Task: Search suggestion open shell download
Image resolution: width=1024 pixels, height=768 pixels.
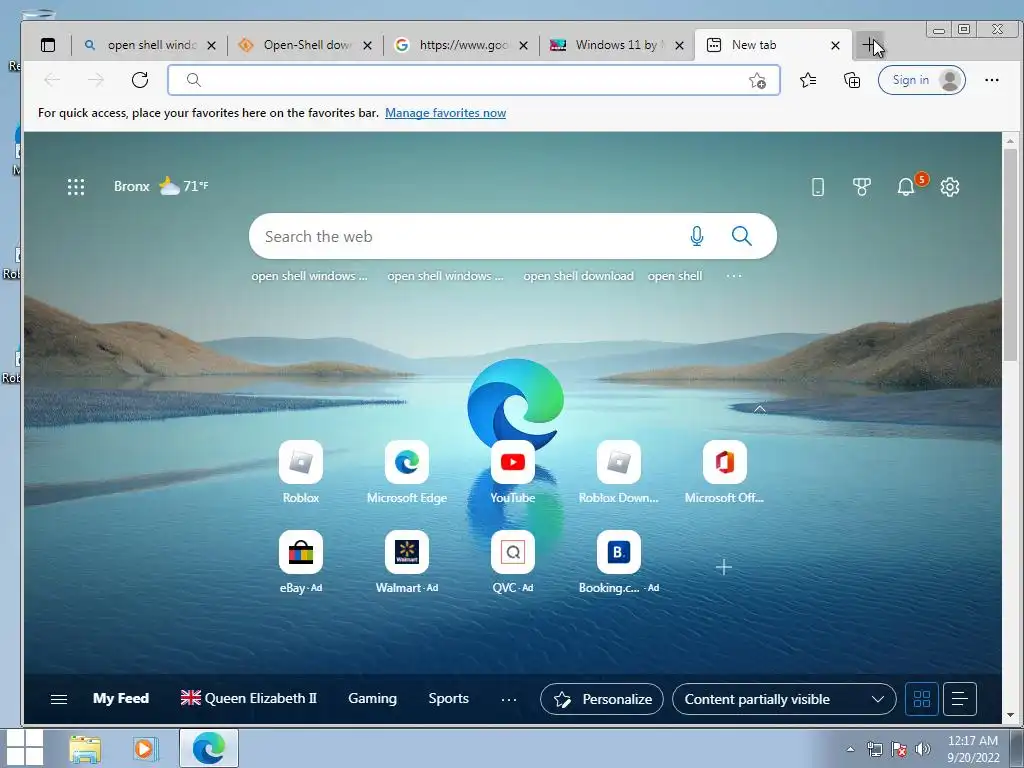Action: click(x=578, y=276)
